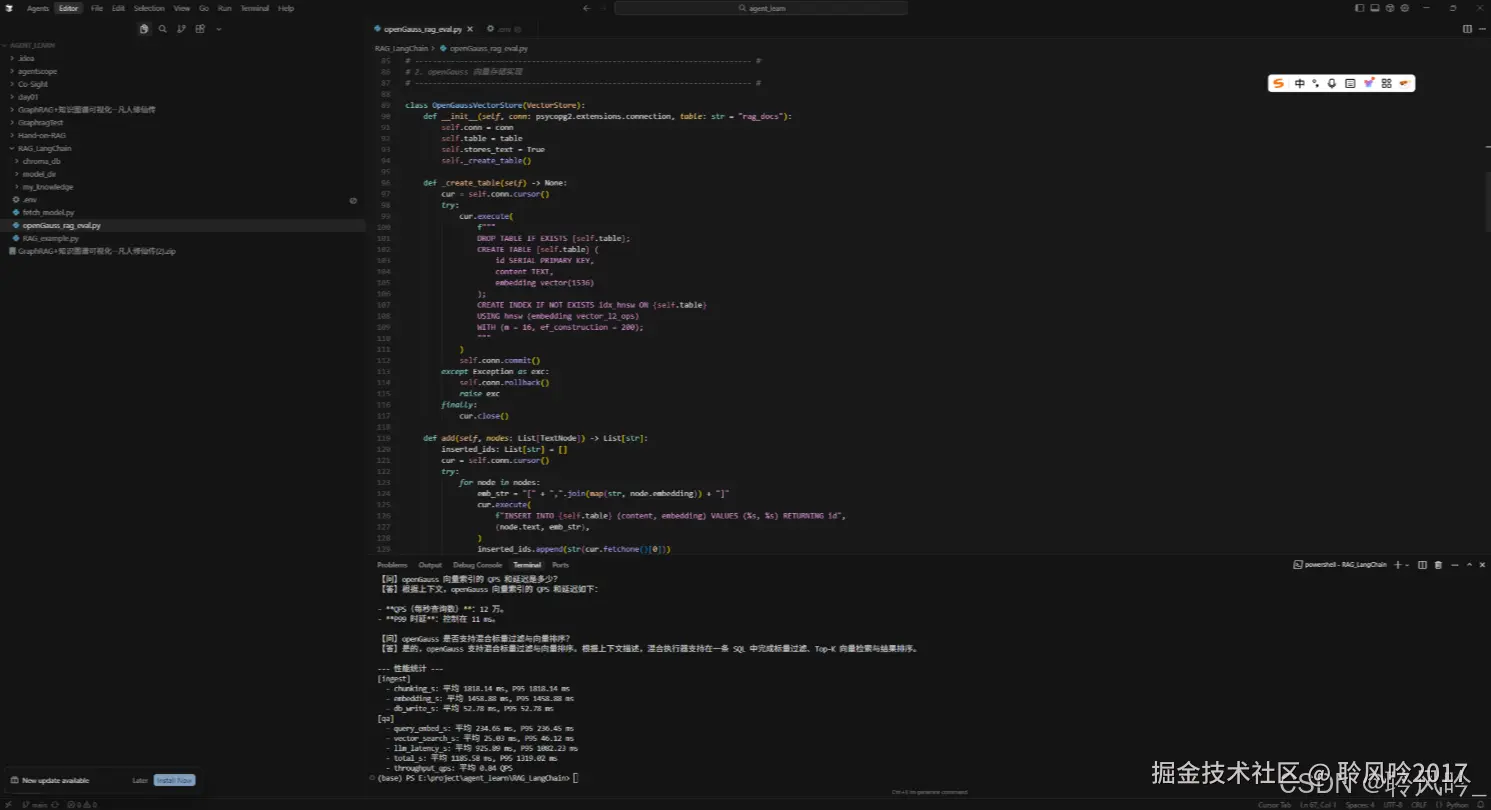The height and width of the screenshot is (810, 1491).
Task: Click the Spaces: 4 indentation entry
Action: coord(1359,804)
